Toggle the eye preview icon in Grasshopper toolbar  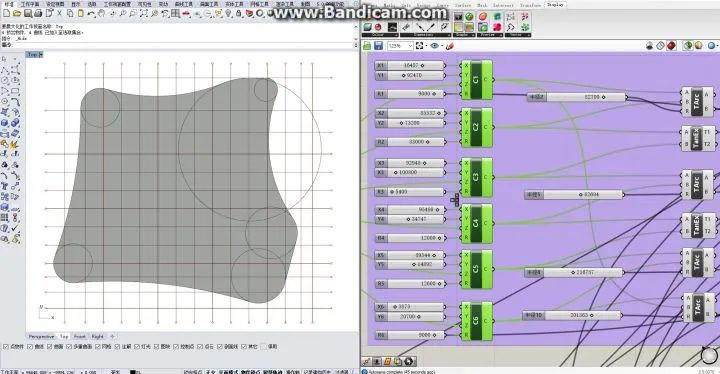pos(434,45)
